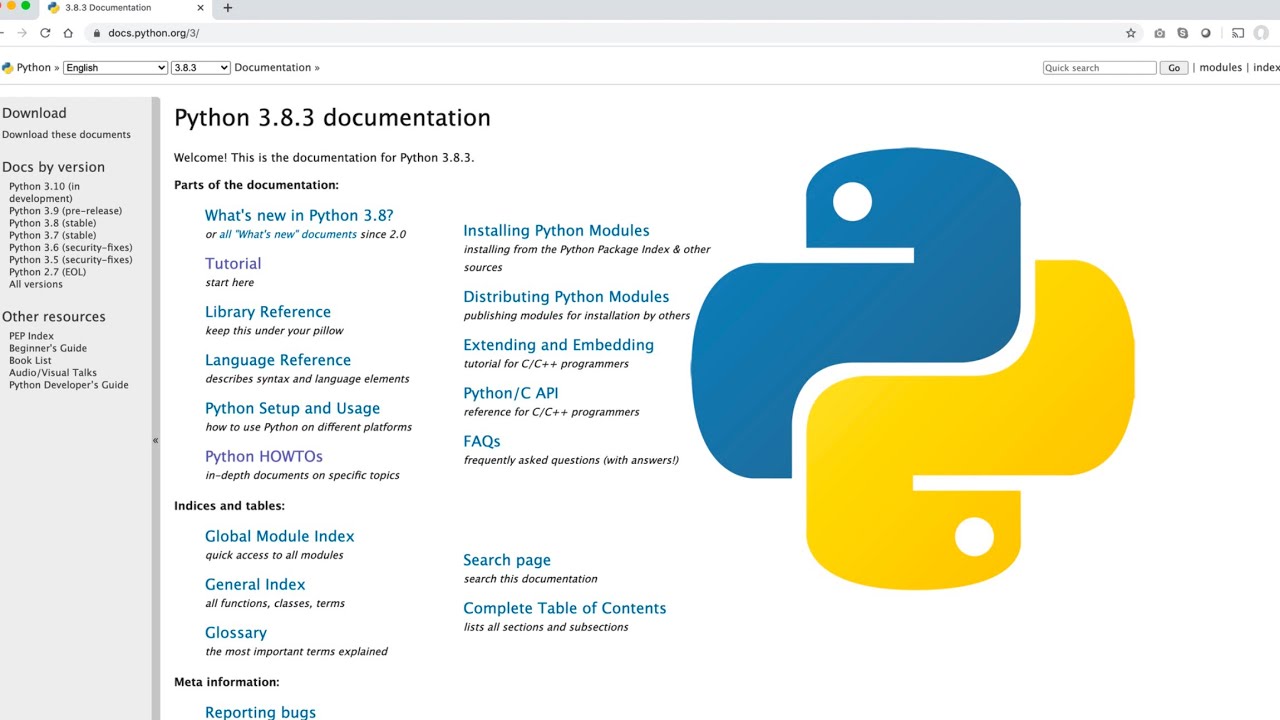The image size is (1280, 720).
Task: Click Python 3.9 (pre-release) in sidebar
Action: click(x=65, y=211)
